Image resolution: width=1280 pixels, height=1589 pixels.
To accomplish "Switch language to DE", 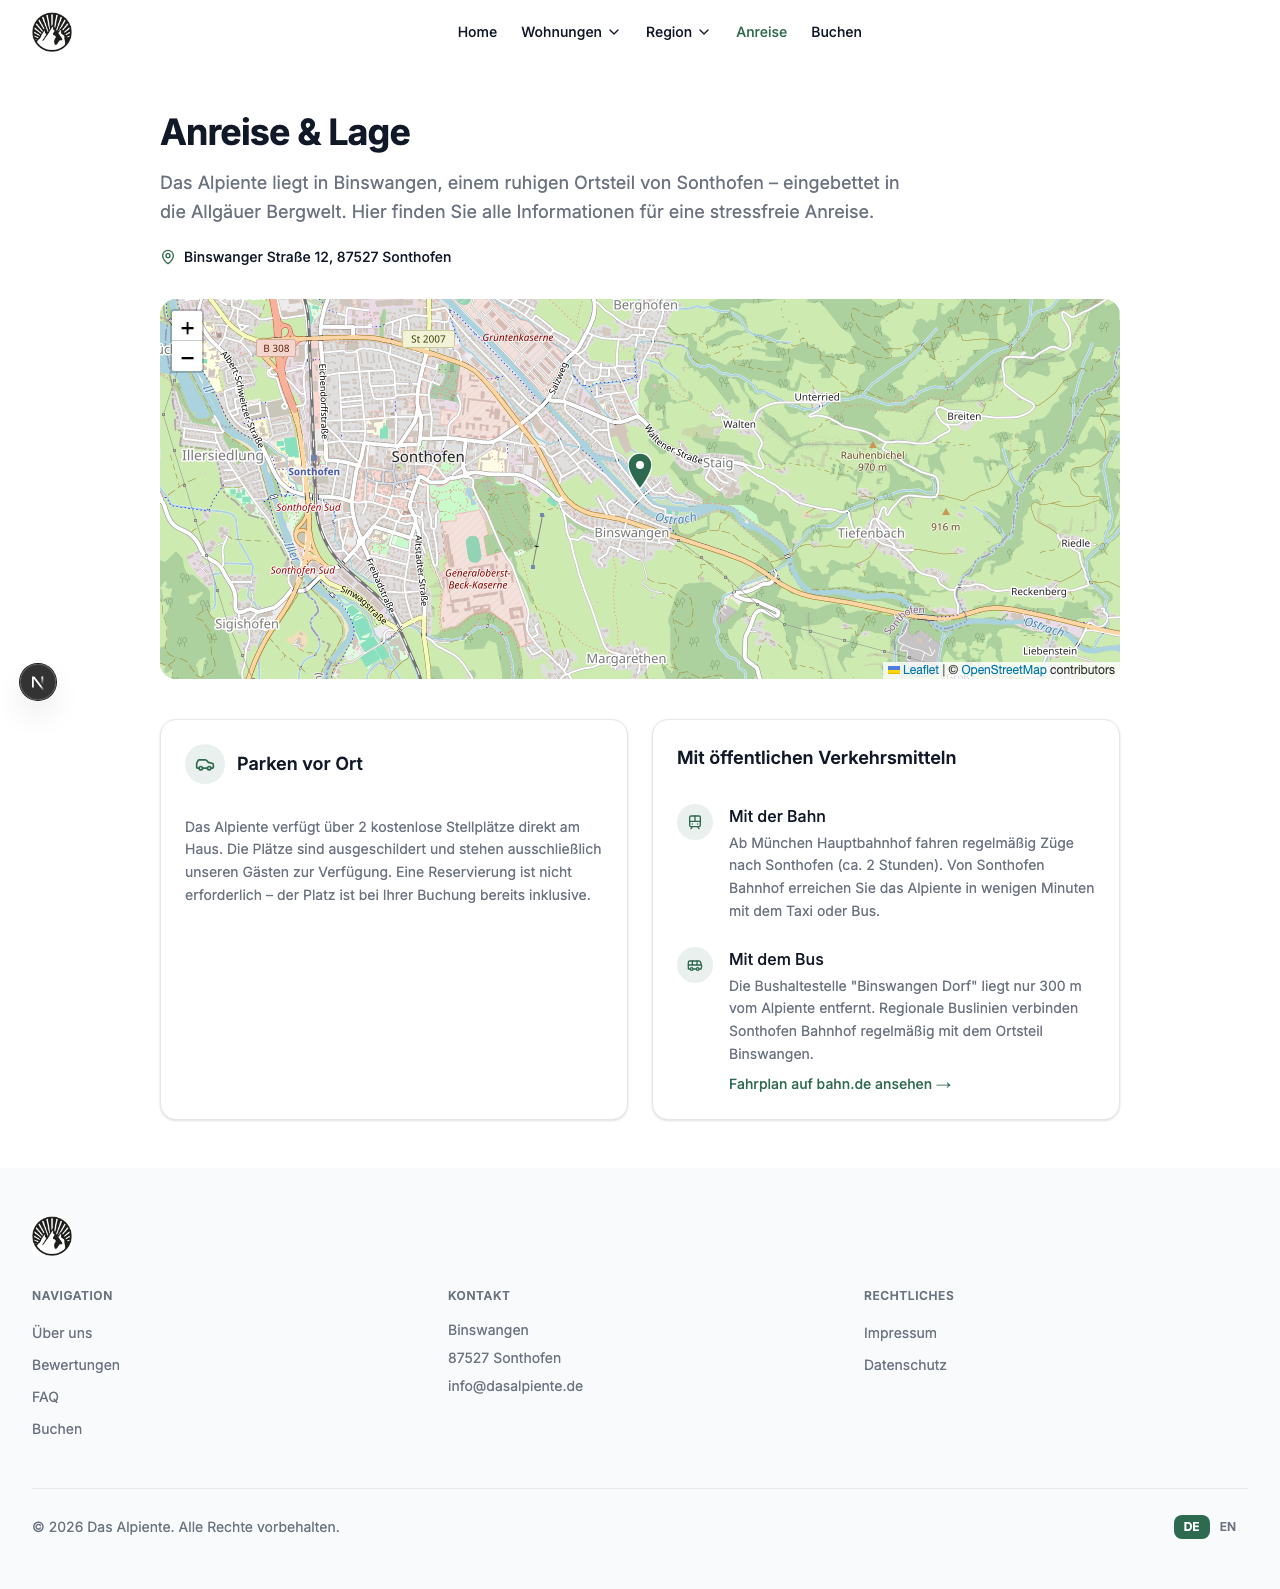I will pyautogui.click(x=1191, y=1527).
